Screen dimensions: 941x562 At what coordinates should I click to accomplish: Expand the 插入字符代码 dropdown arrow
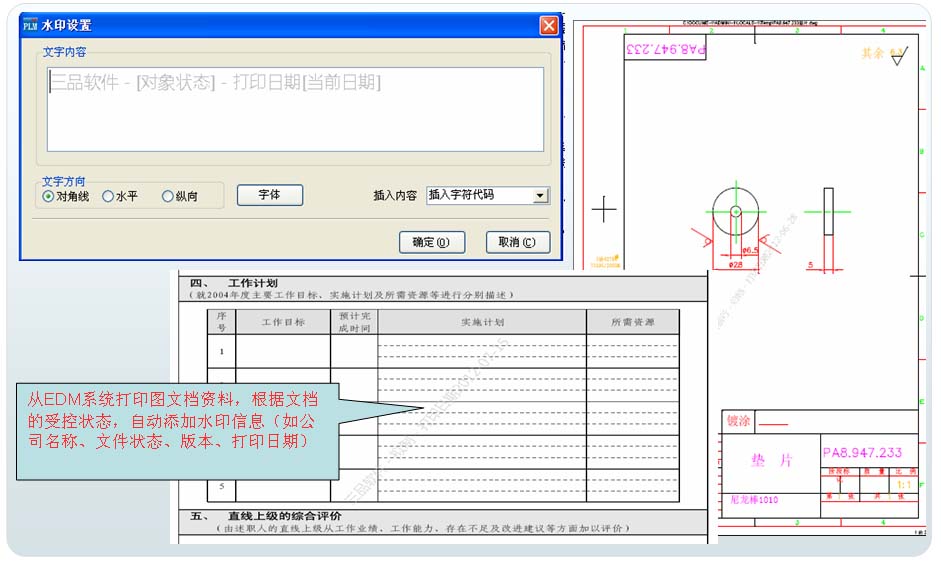pyautogui.click(x=540, y=196)
